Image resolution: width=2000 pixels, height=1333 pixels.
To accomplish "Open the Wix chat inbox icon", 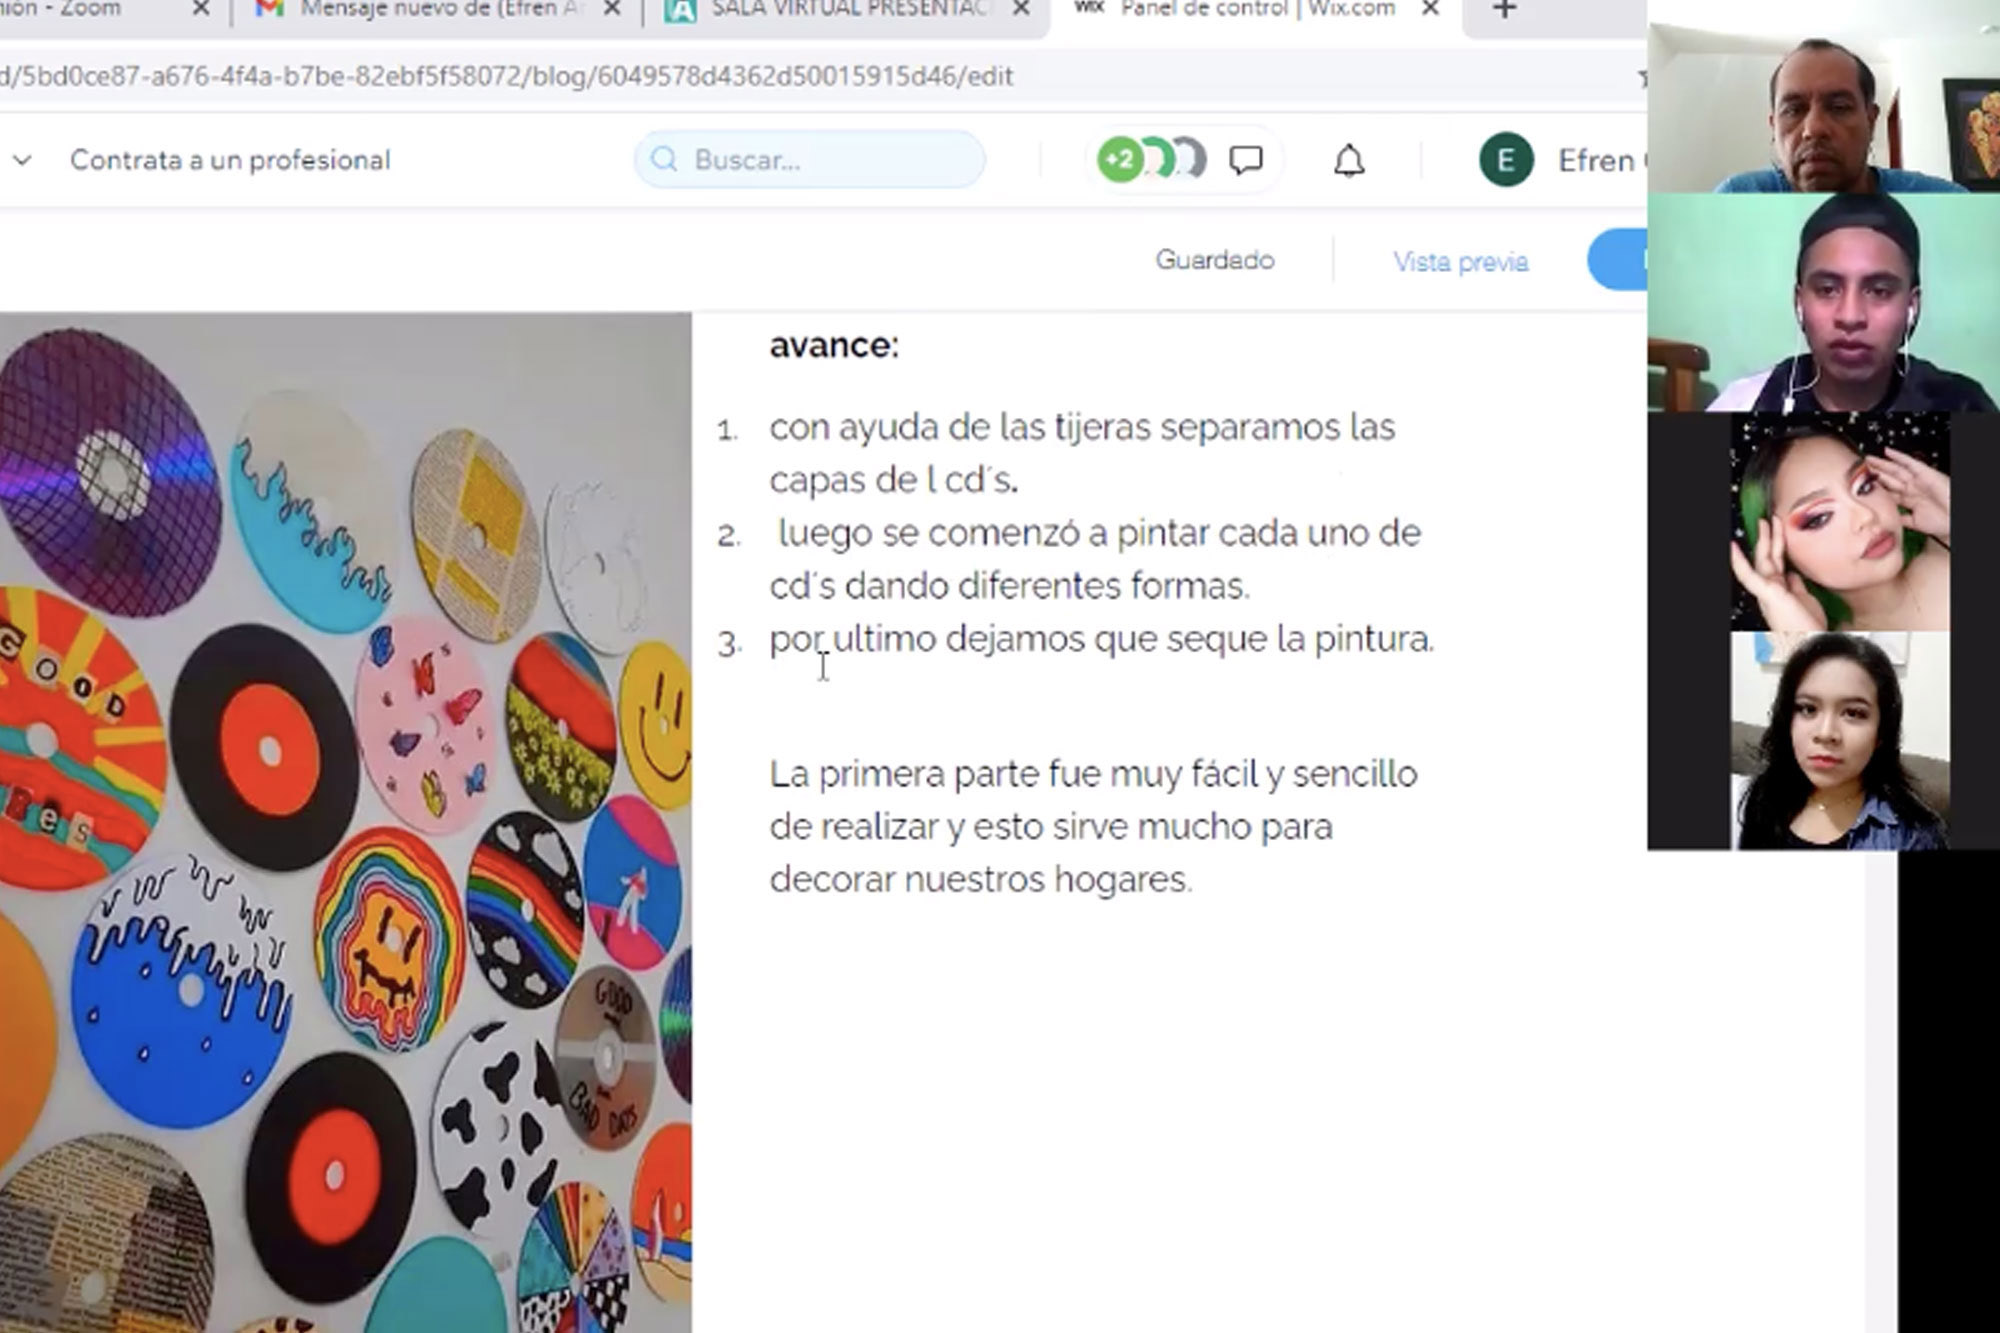I will [x=1246, y=160].
